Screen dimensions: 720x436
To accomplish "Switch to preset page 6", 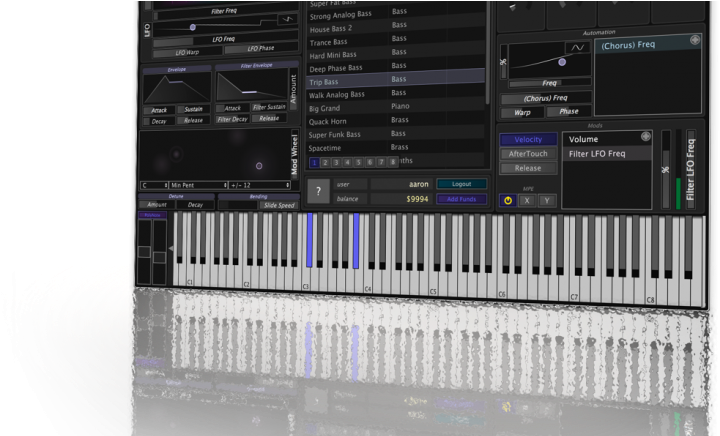I will pyautogui.click(x=370, y=162).
